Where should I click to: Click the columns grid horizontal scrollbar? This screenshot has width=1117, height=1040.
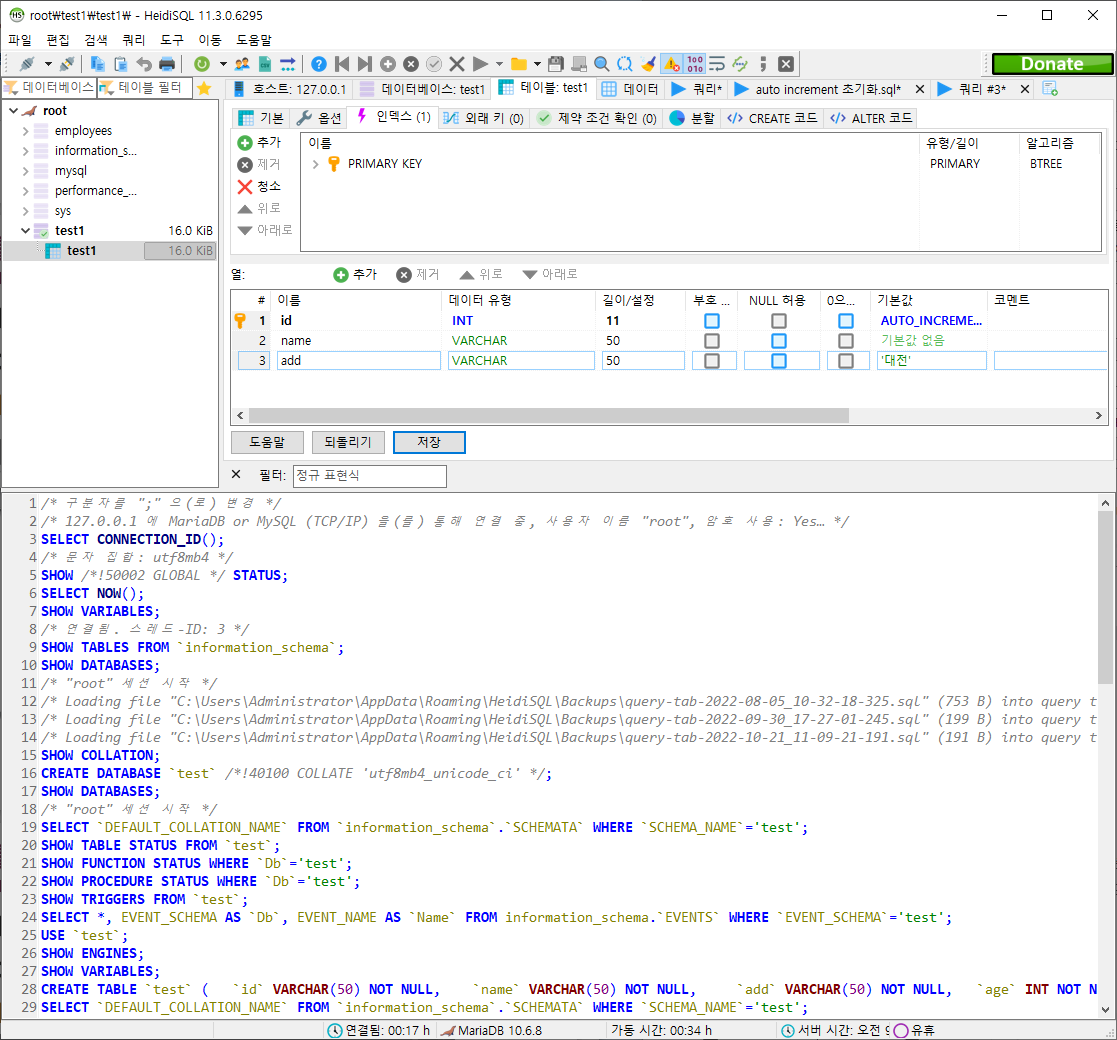(x=549, y=415)
